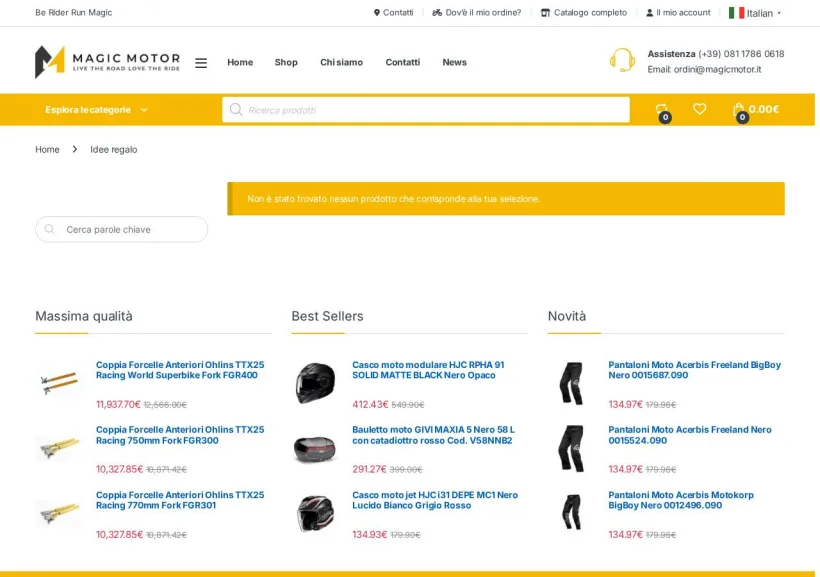Screen dimensions: 820x577
Task: Click the location pin icon beside Contatti
Action: pos(377,13)
